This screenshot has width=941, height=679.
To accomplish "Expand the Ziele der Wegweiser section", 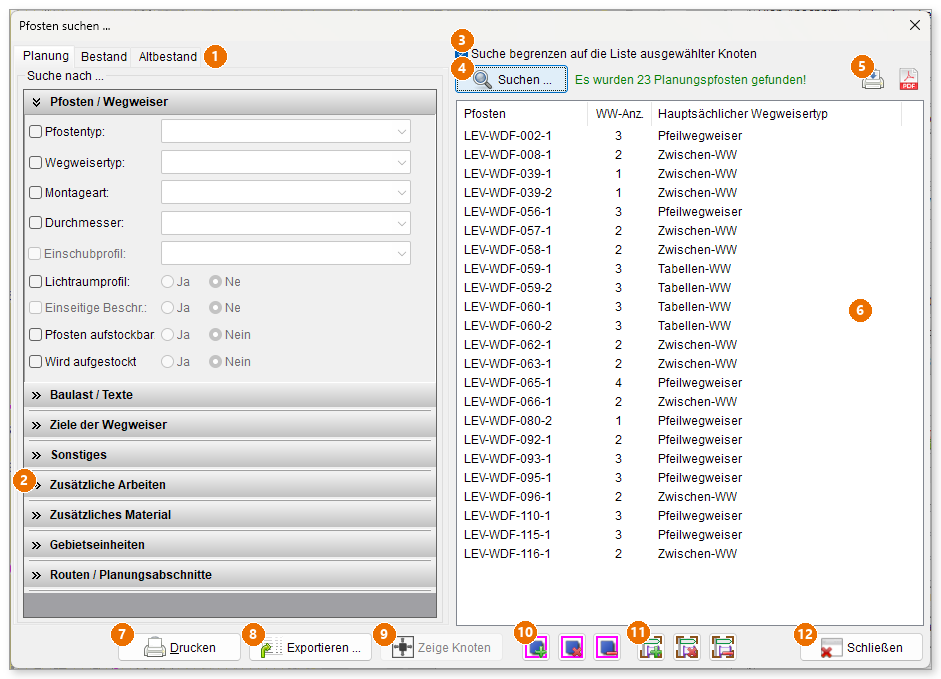I will click(230, 425).
